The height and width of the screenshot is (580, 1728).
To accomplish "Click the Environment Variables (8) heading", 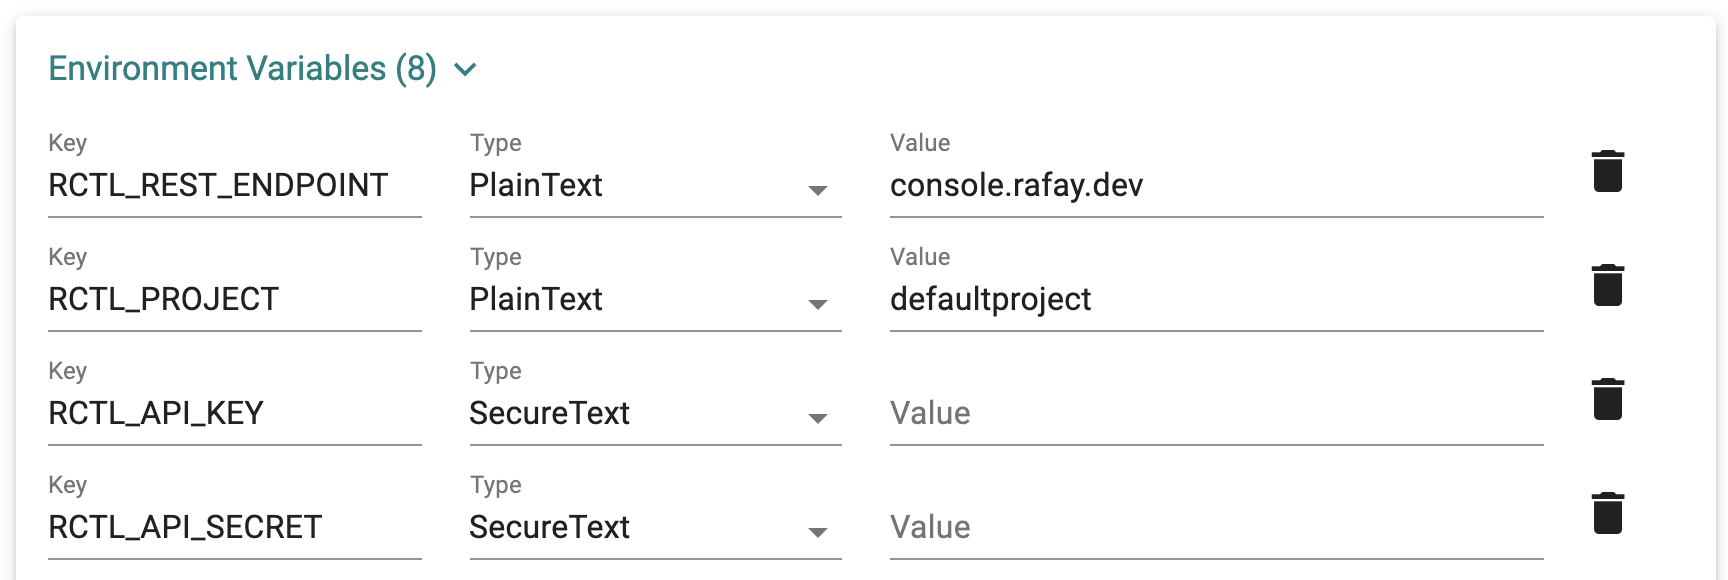I will (243, 69).
